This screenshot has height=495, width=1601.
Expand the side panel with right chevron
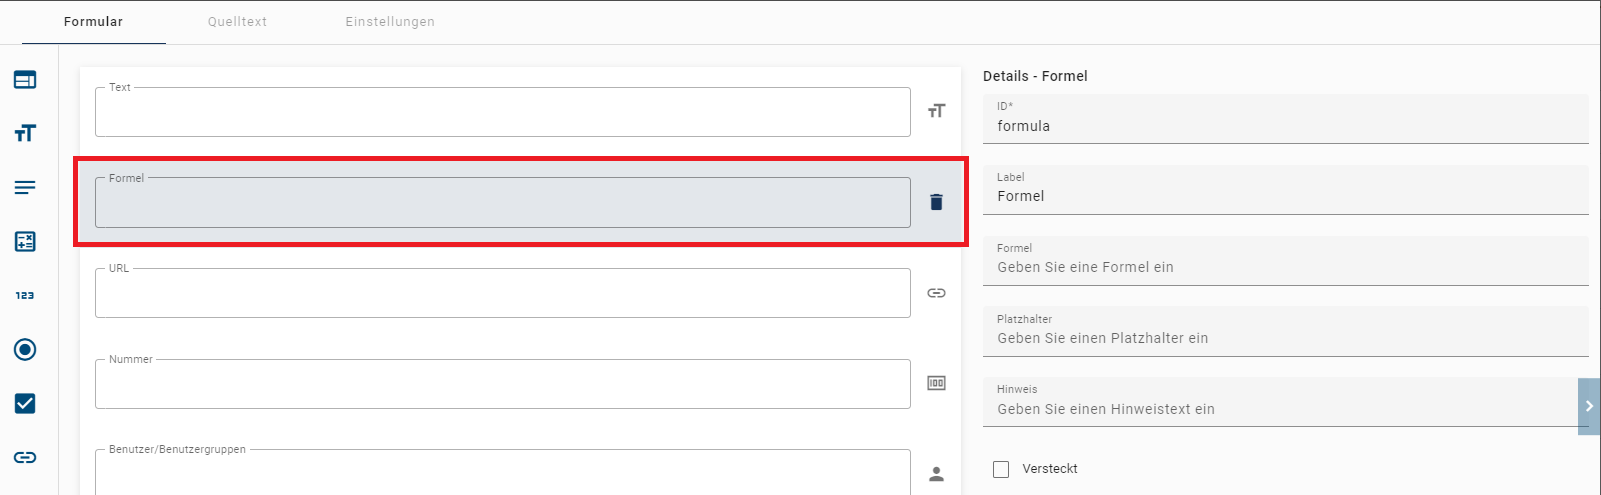pyautogui.click(x=1589, y=406)
